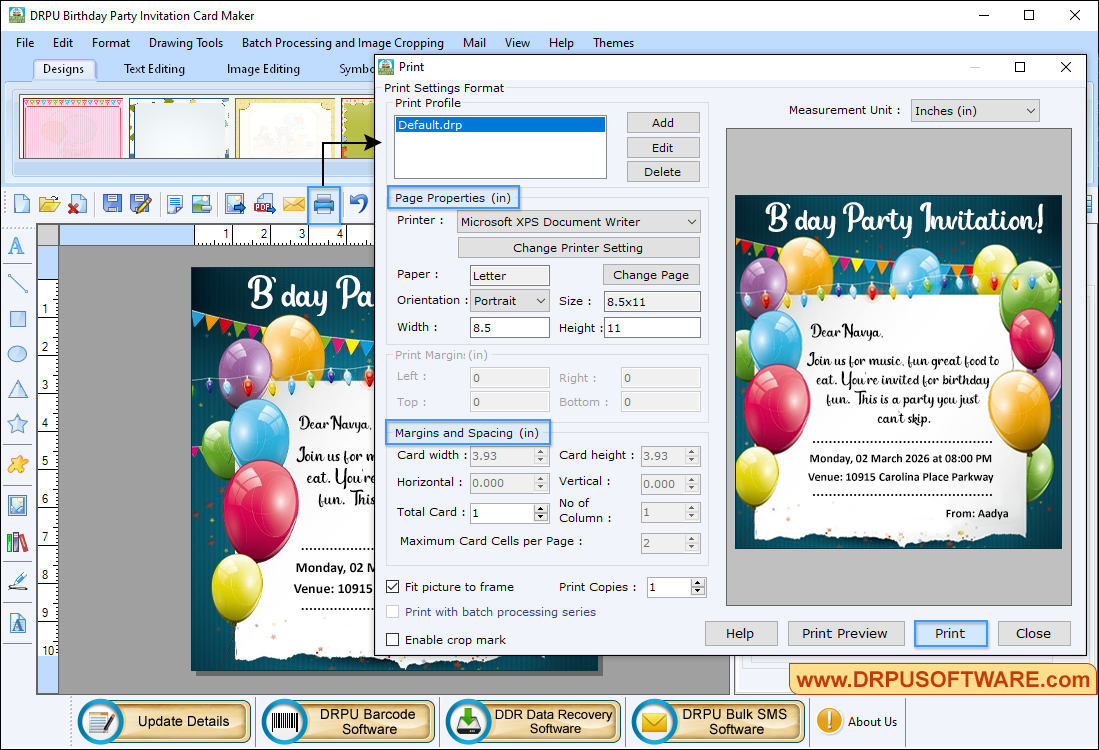Increase Print Copies using the stepper
This screenshot has height=750, width=1099.
pyautogui.click(x=697, y=583)
